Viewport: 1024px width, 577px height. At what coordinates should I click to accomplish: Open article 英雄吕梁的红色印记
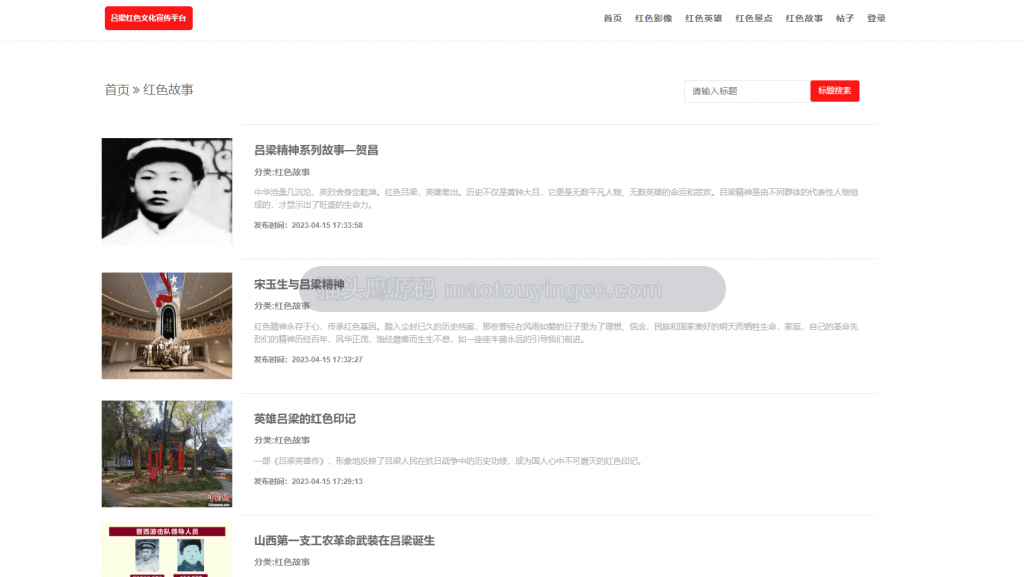click(304, 419)
